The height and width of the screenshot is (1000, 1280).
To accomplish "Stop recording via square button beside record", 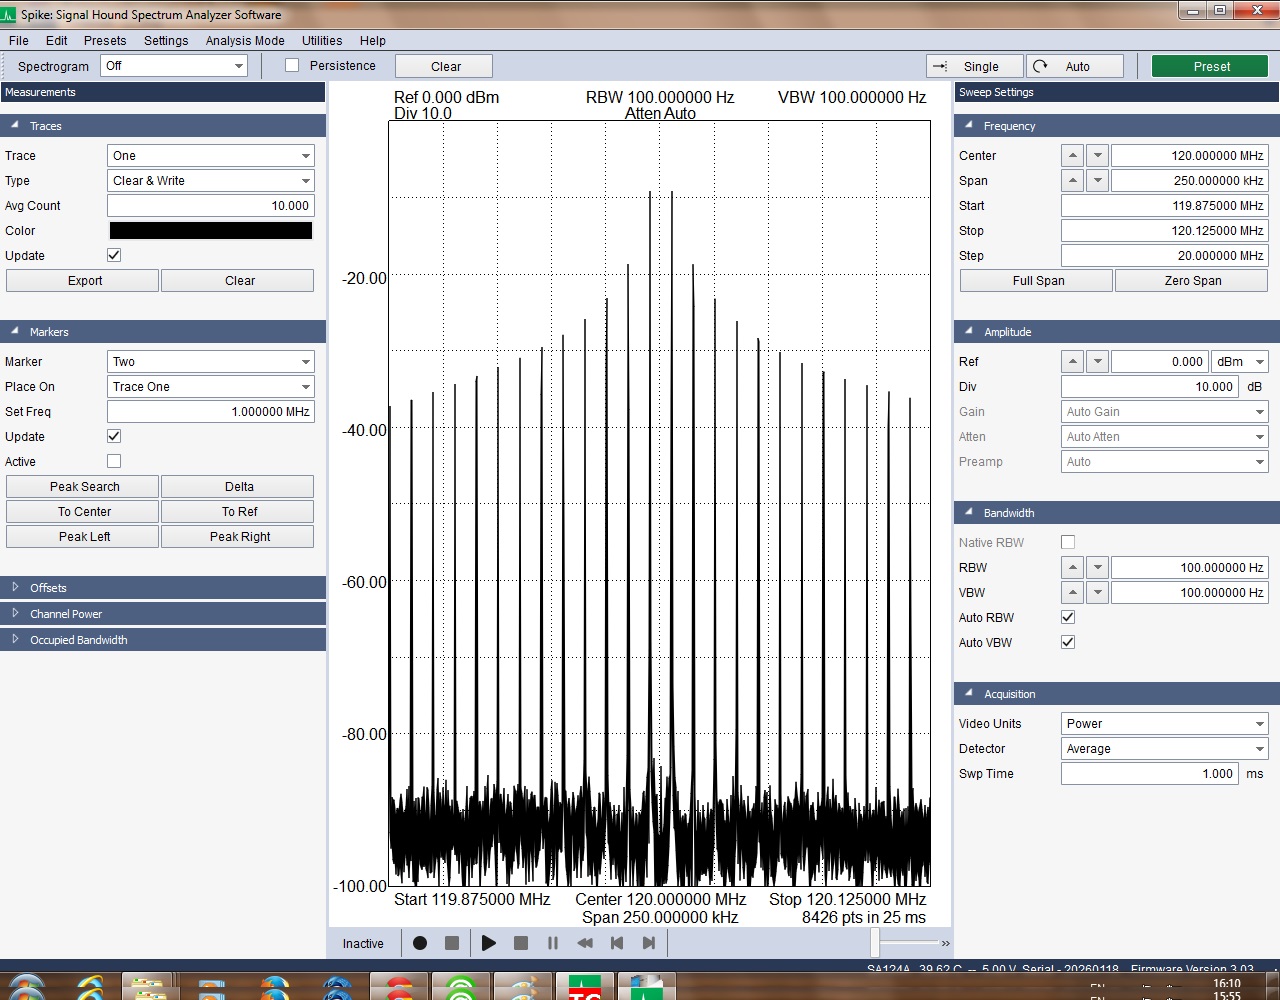I will coord(452,943).
